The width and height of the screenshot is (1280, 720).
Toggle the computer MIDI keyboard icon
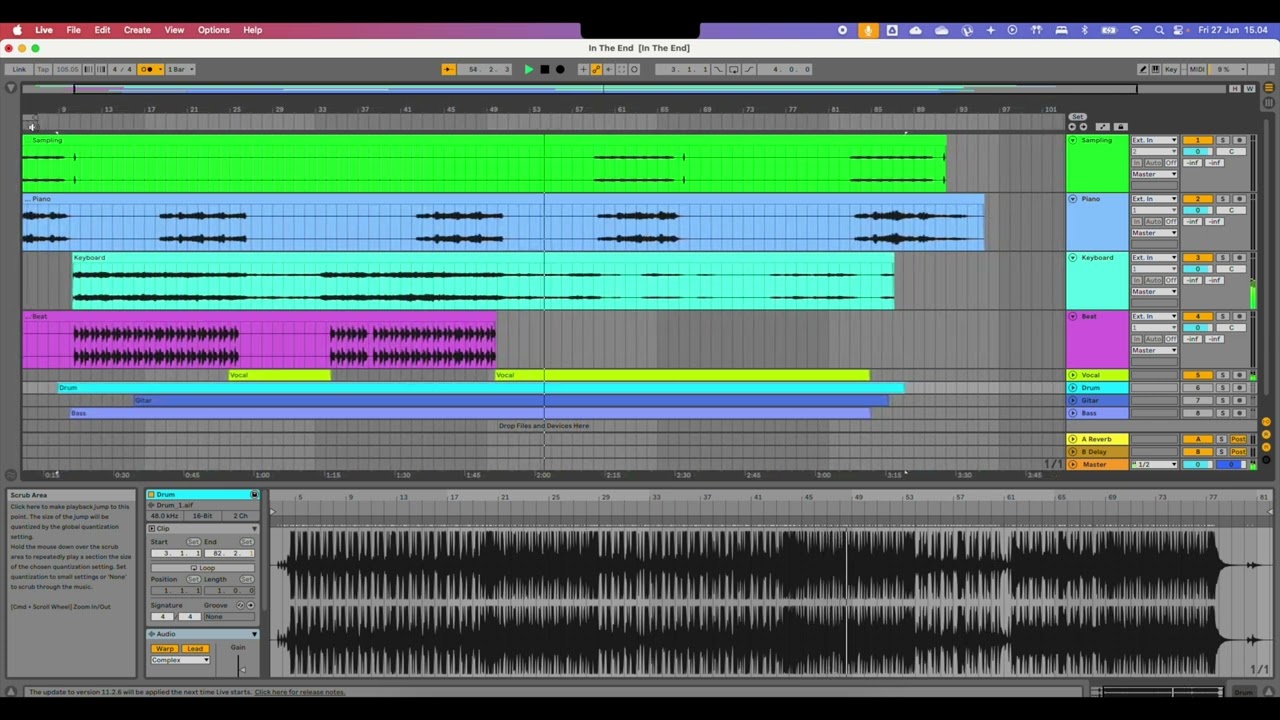coord(1155,69)
